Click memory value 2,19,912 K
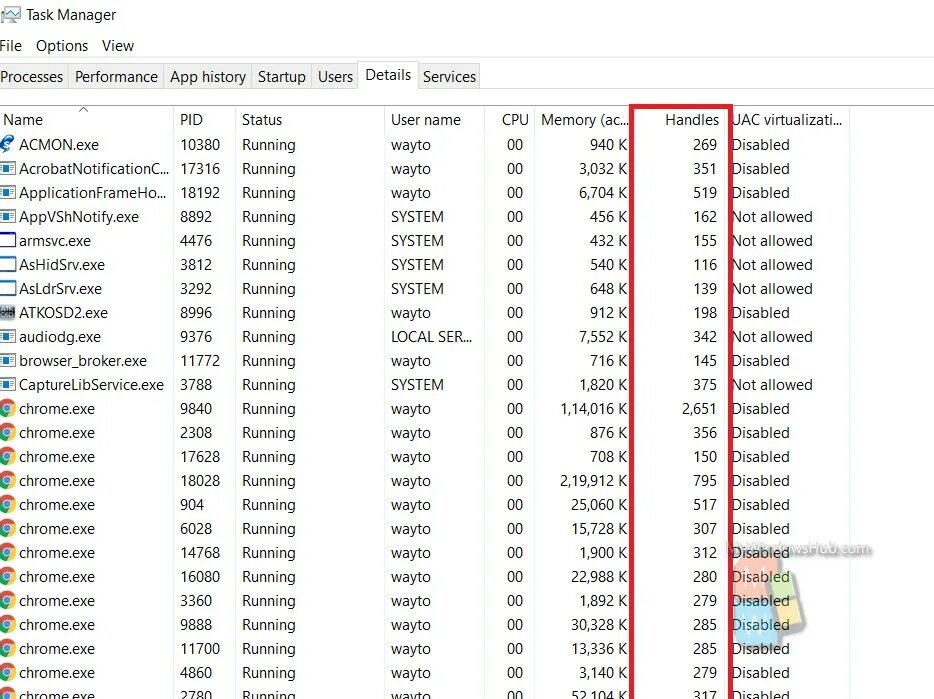934x699 pixels. click(x=593, y=481)
